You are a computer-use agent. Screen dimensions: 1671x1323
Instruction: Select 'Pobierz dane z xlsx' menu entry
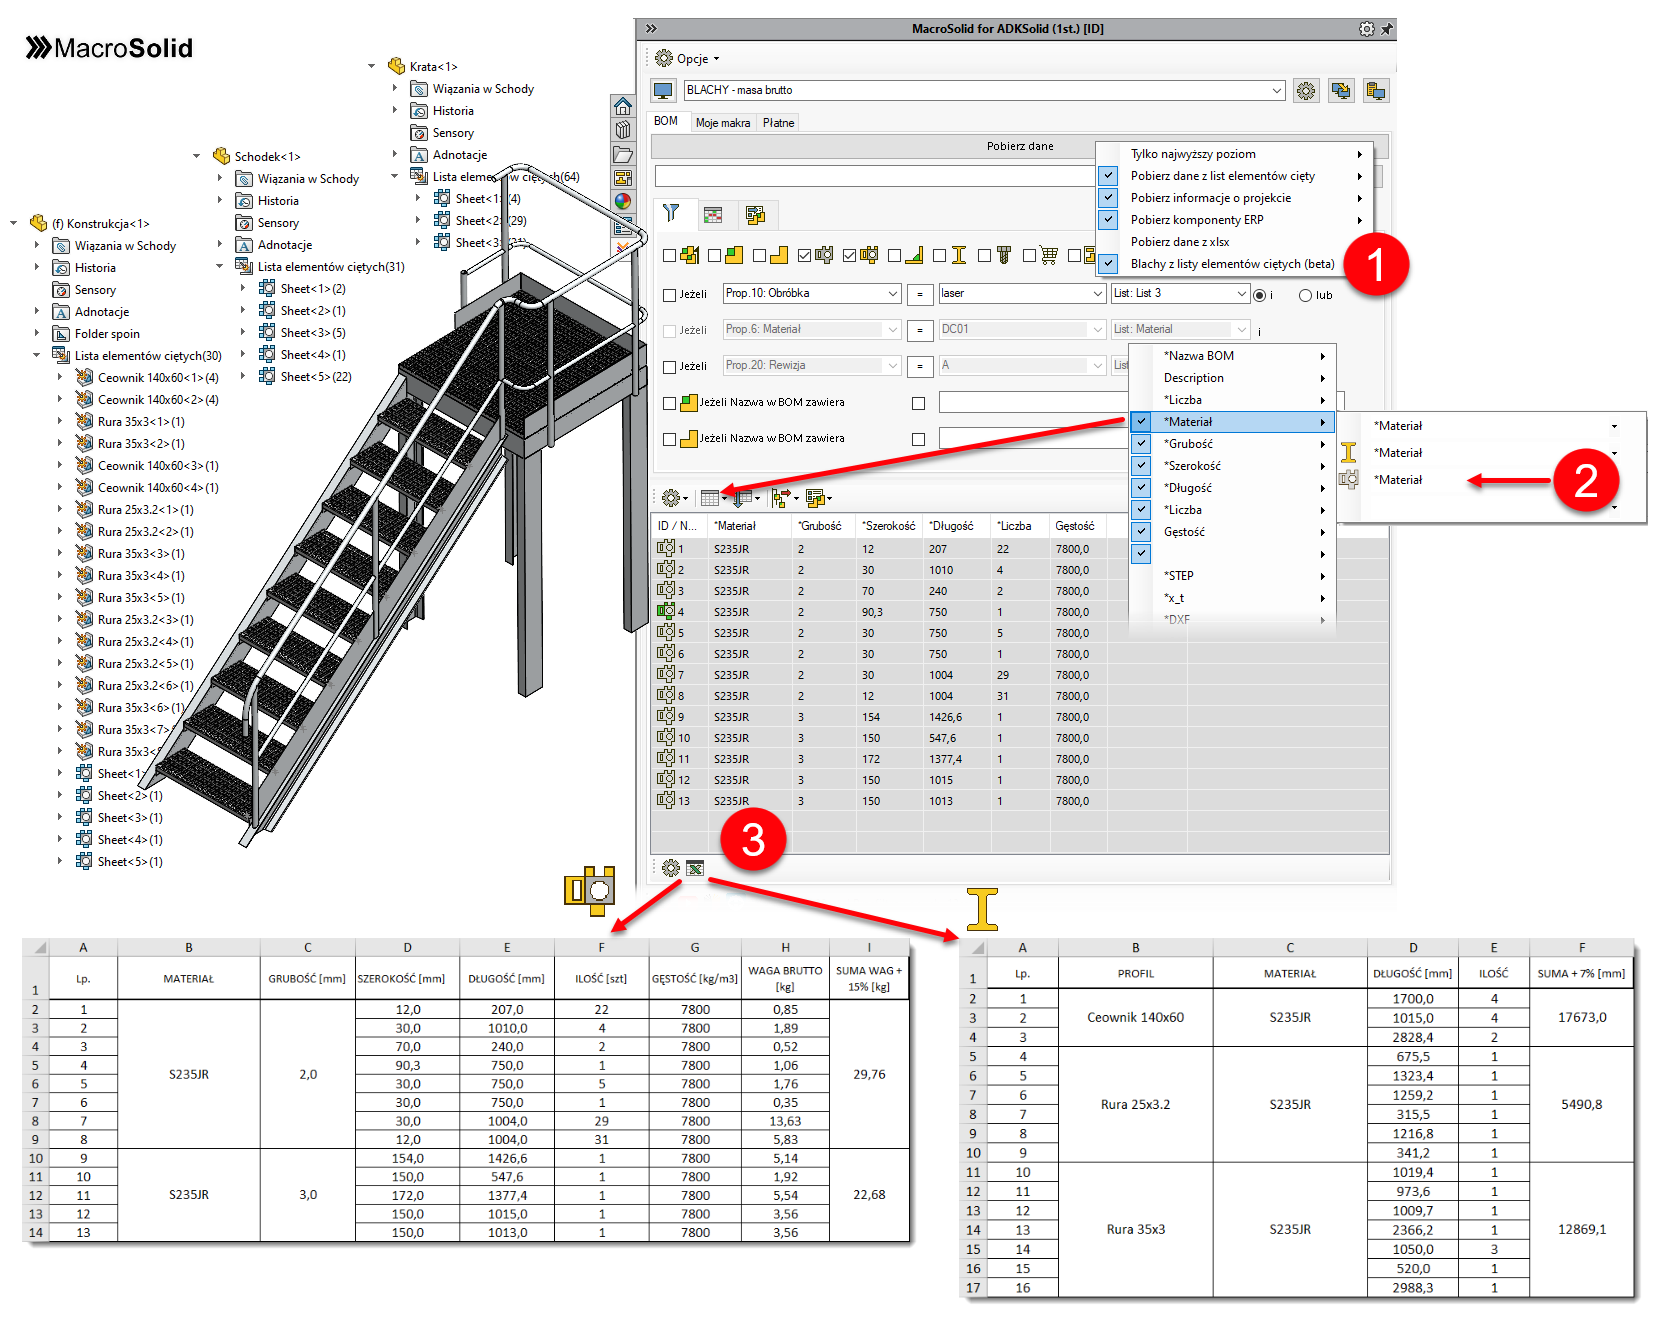pos(1180,242)
